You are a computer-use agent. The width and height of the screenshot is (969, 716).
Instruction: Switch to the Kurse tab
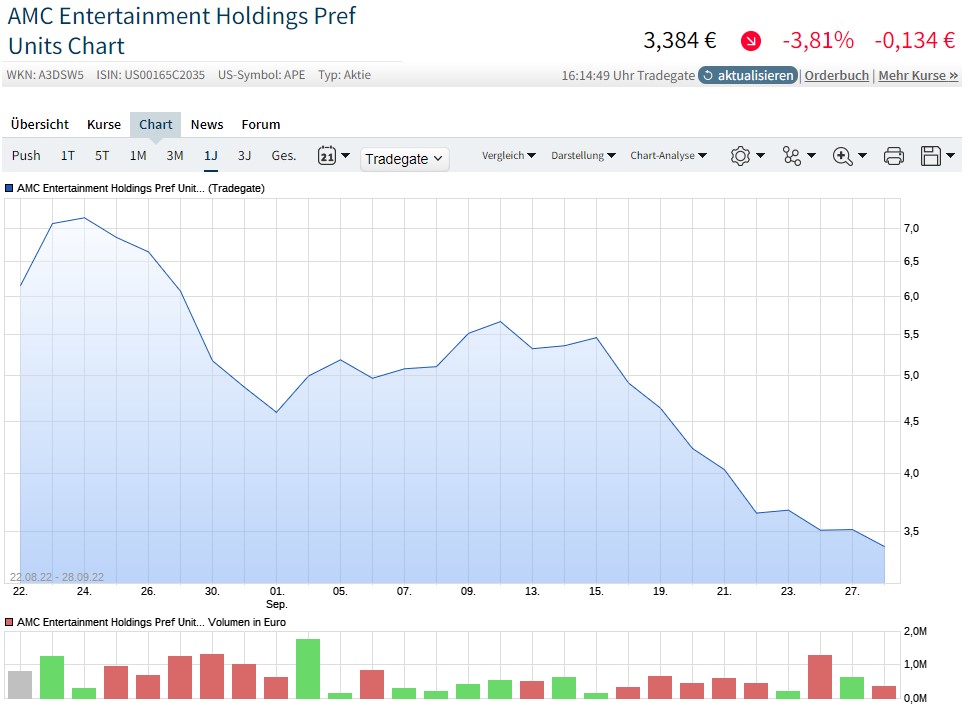click(x=104, y=125)
